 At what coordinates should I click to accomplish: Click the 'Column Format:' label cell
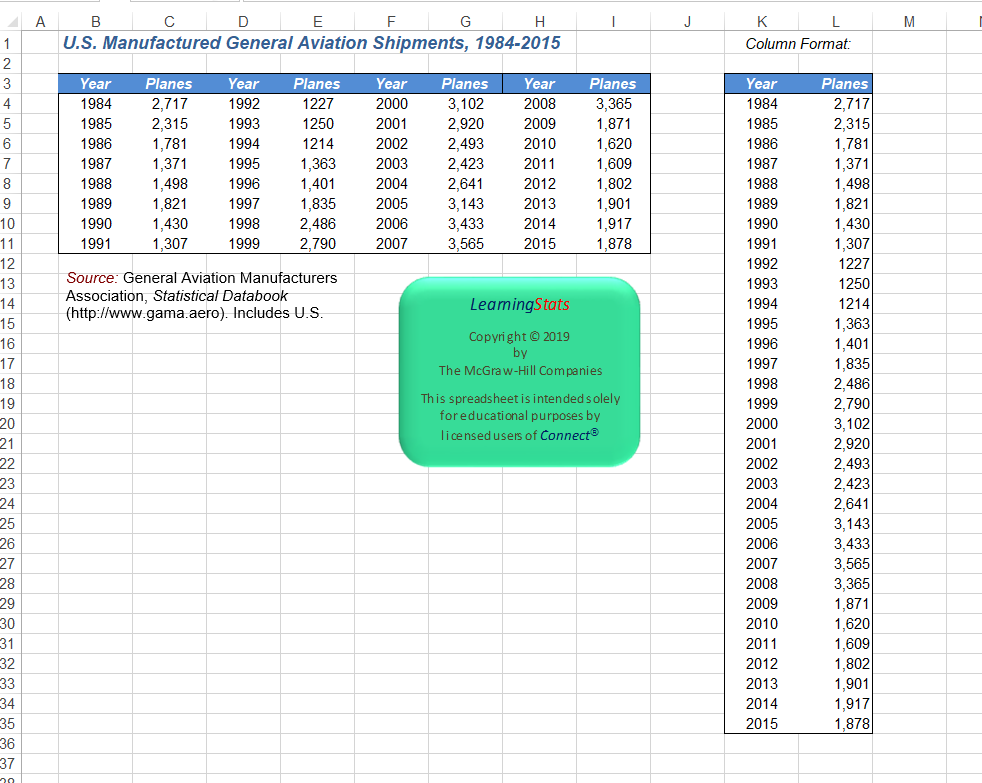pos(798,44)
